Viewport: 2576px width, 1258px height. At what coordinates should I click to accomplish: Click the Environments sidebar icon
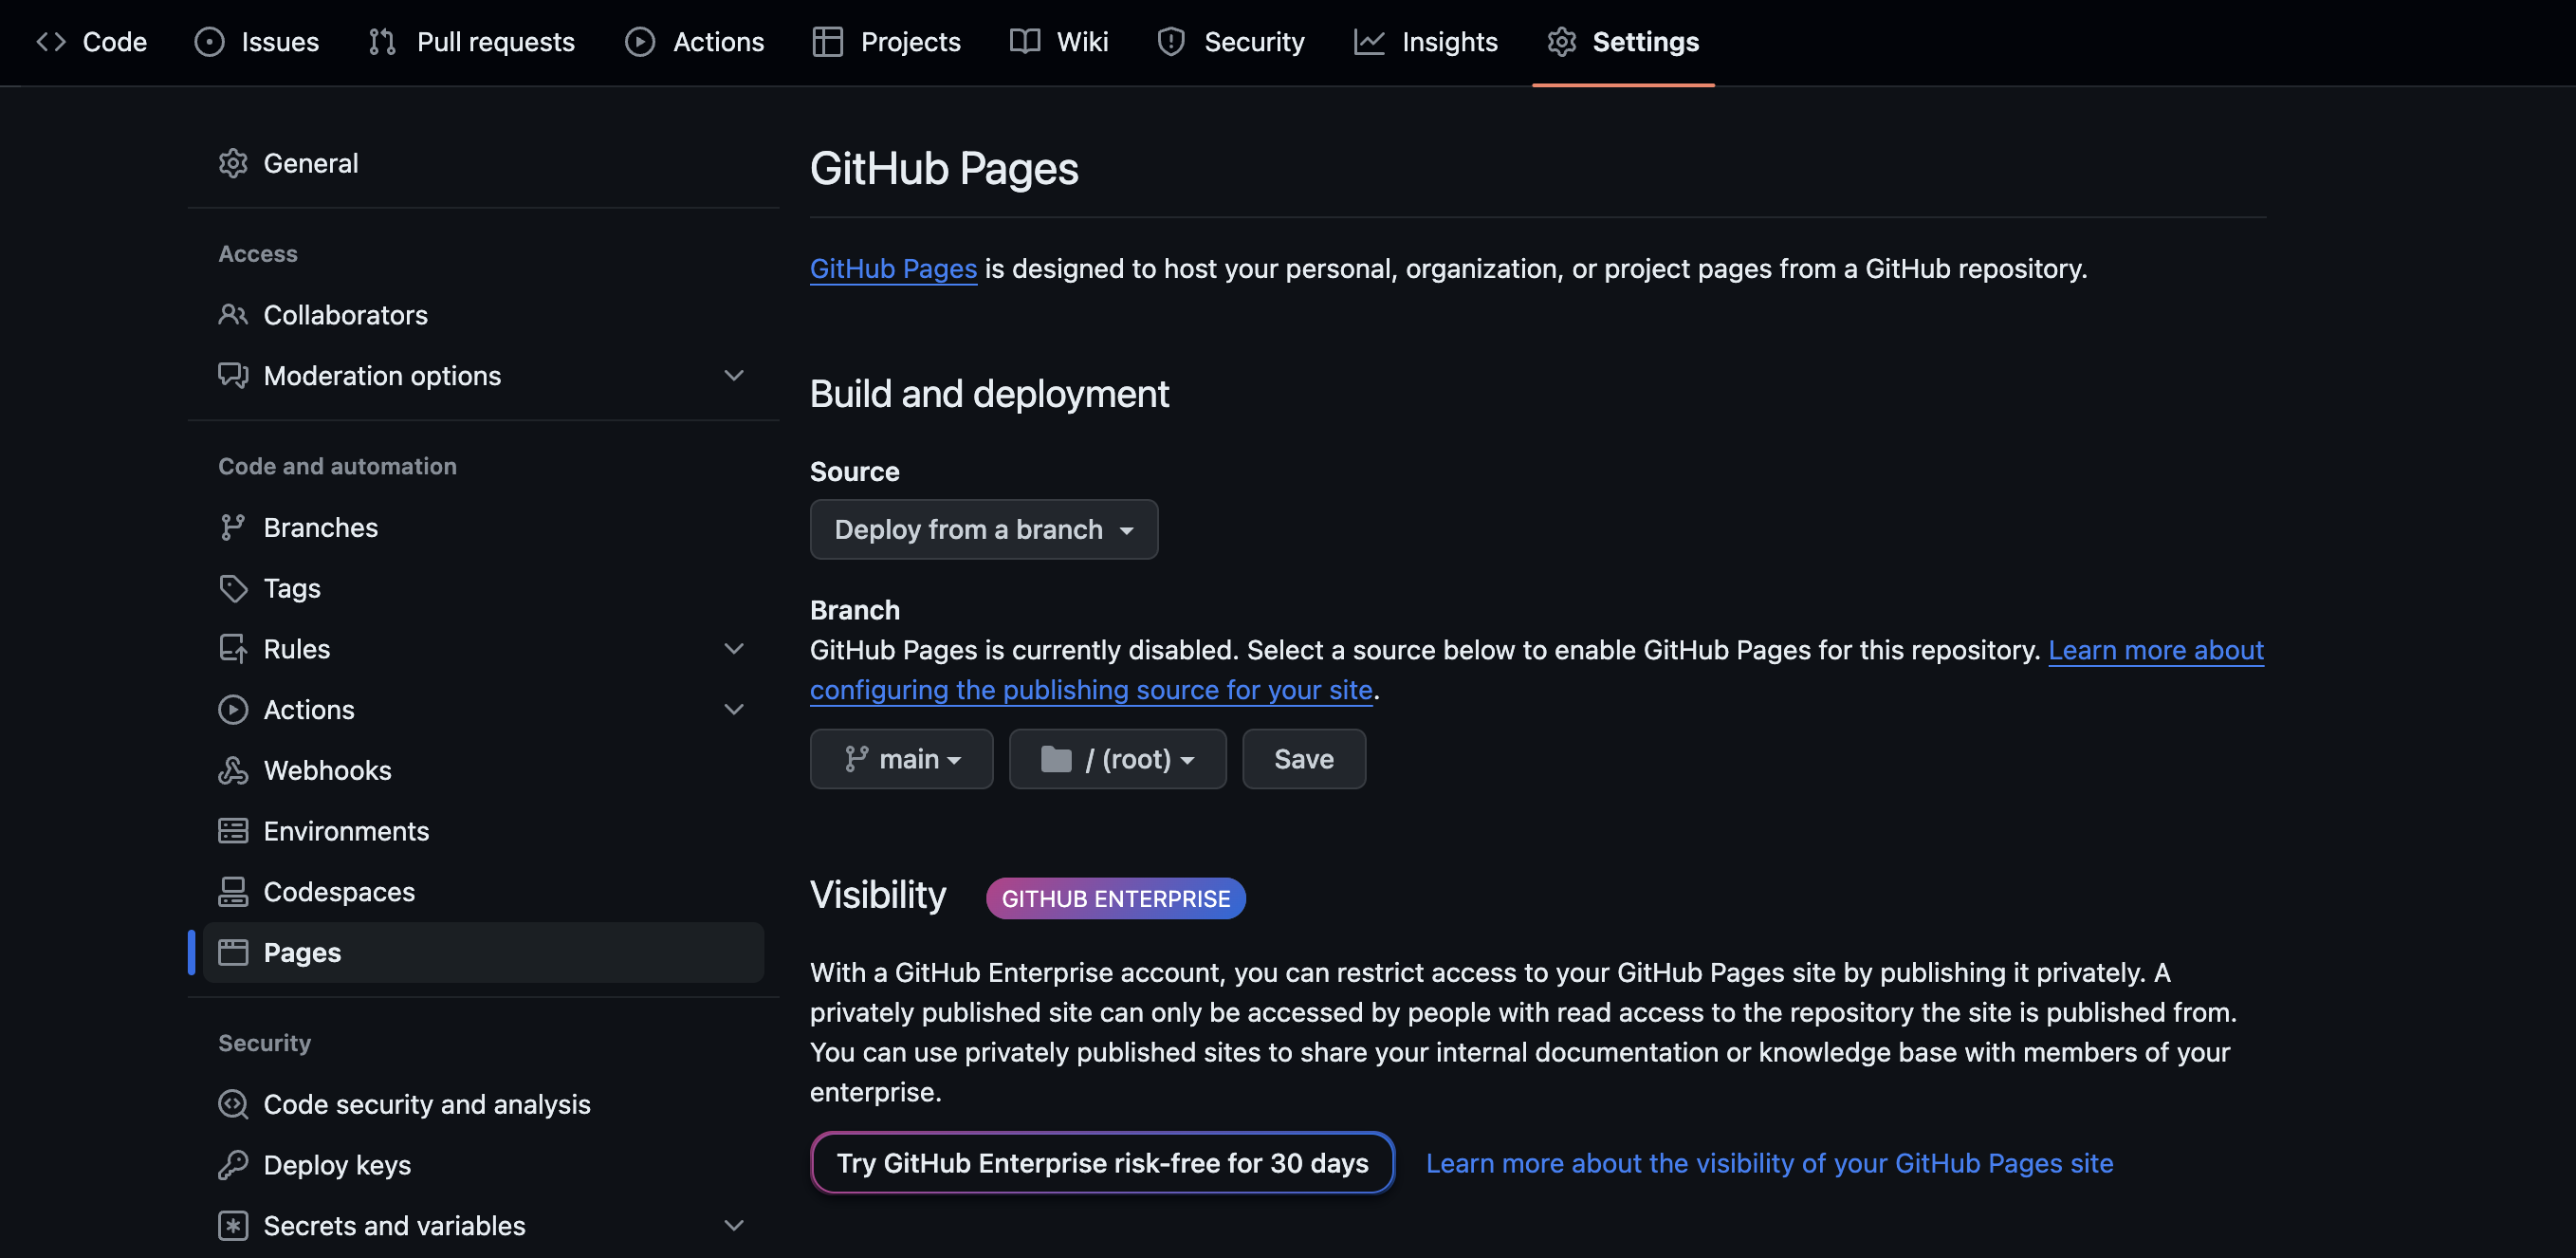point(233,830)
